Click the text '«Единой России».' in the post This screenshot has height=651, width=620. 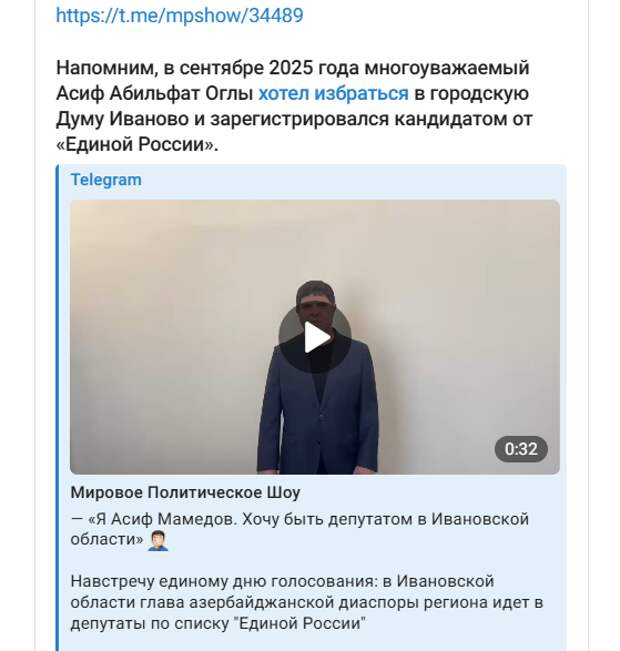tap(137, 145)
